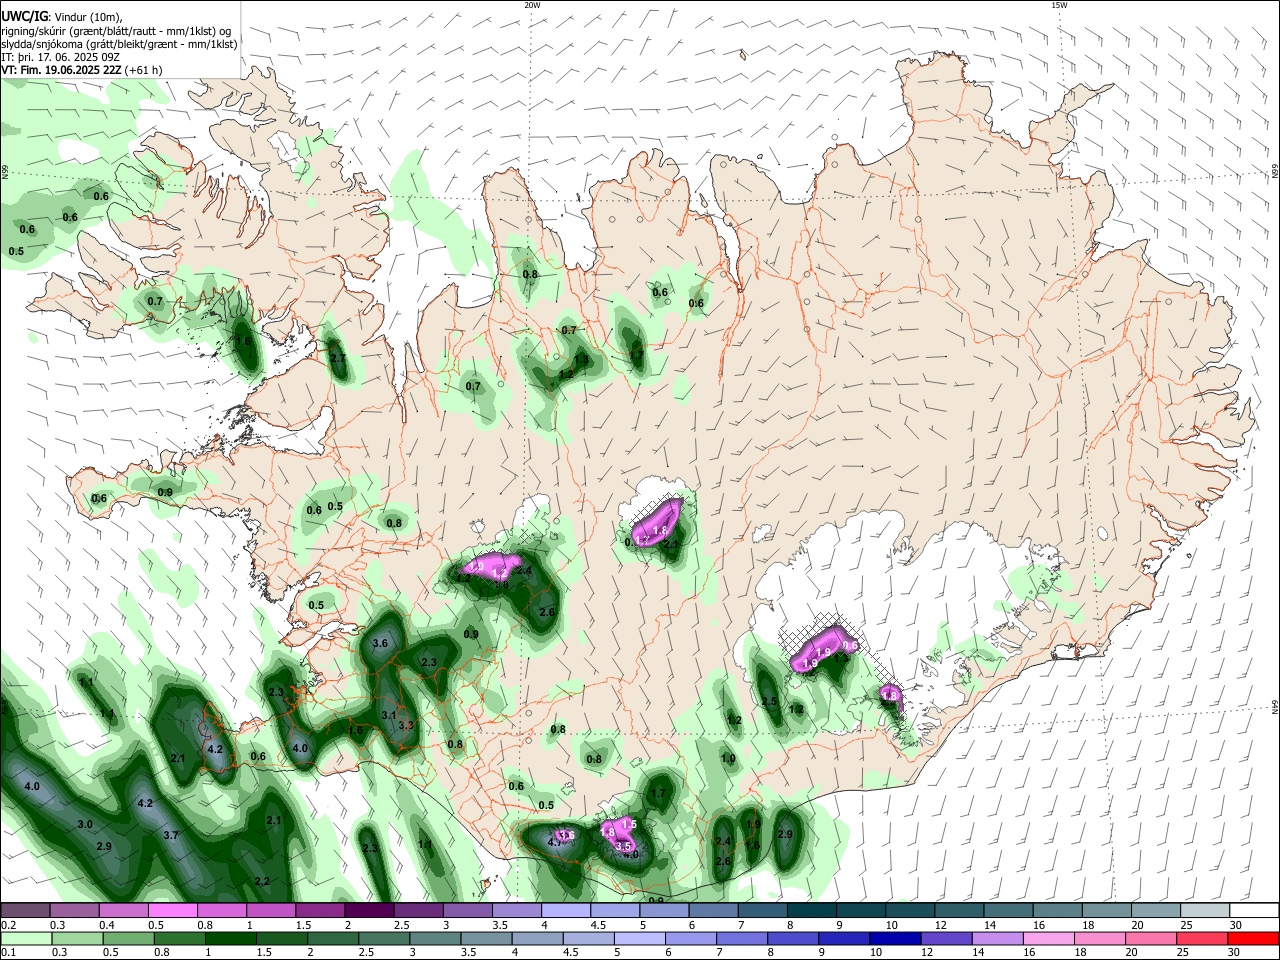Pick the bright pink swatch between 0.5 and 0.8 on the snow legend
1280x960 pixels.
[x=172, y=911]
